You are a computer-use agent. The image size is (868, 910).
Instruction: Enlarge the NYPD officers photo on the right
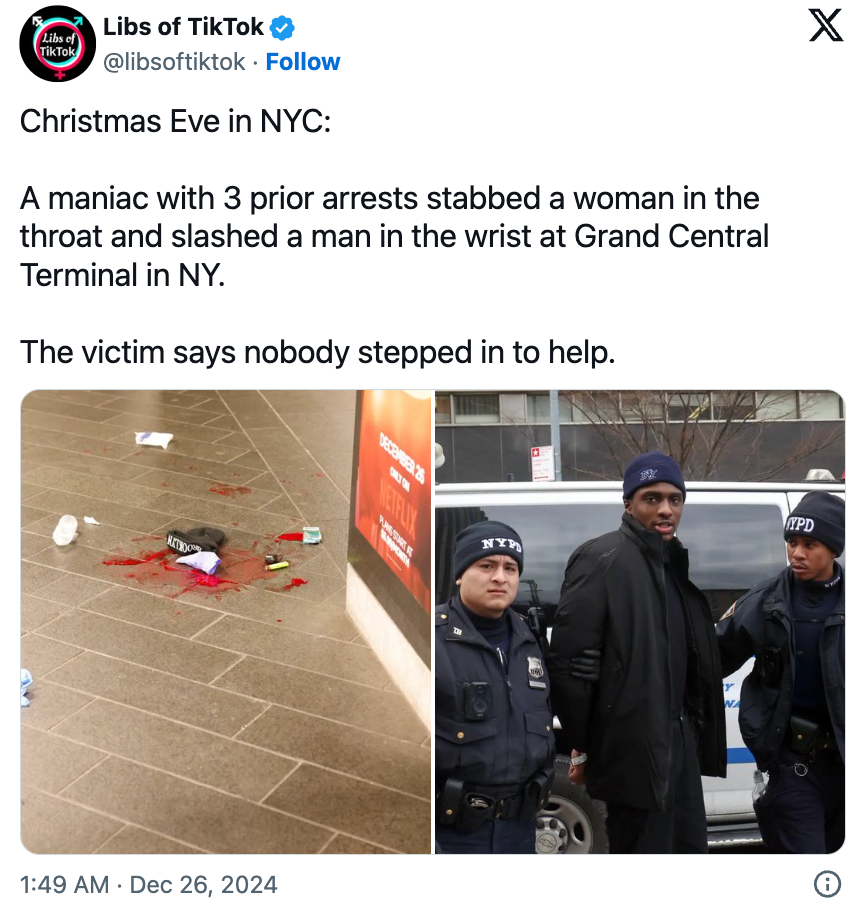coord(640,622)
